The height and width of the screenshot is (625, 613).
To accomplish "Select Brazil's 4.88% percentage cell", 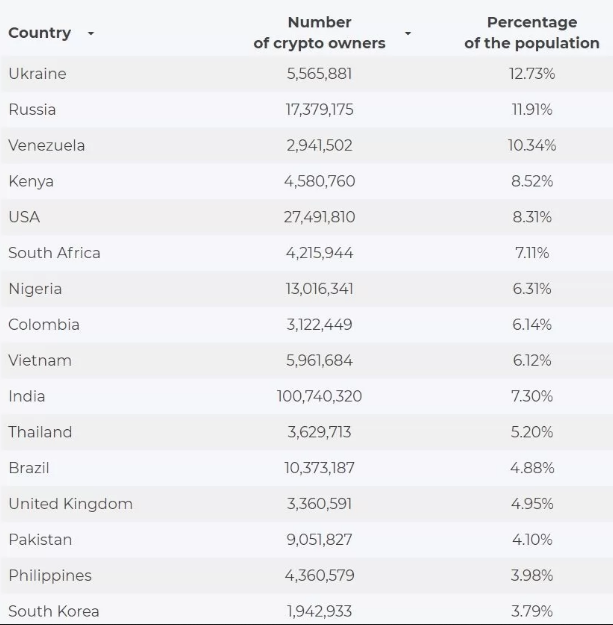I will [x=531, y=468].
